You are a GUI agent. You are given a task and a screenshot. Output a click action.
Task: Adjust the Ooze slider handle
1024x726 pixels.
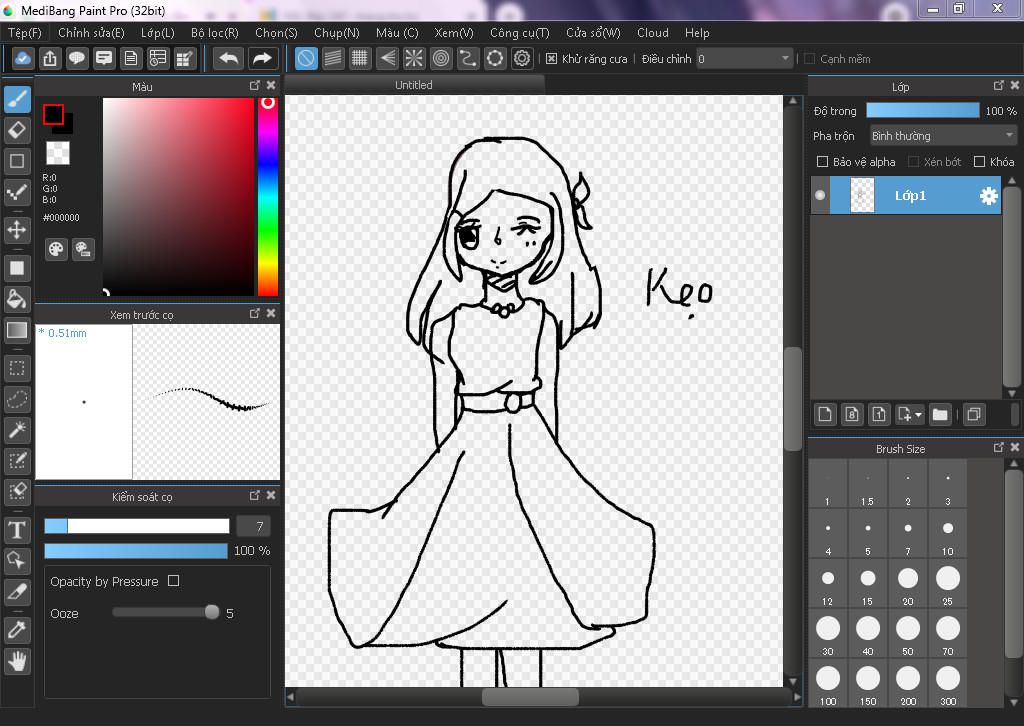[212, 612]
